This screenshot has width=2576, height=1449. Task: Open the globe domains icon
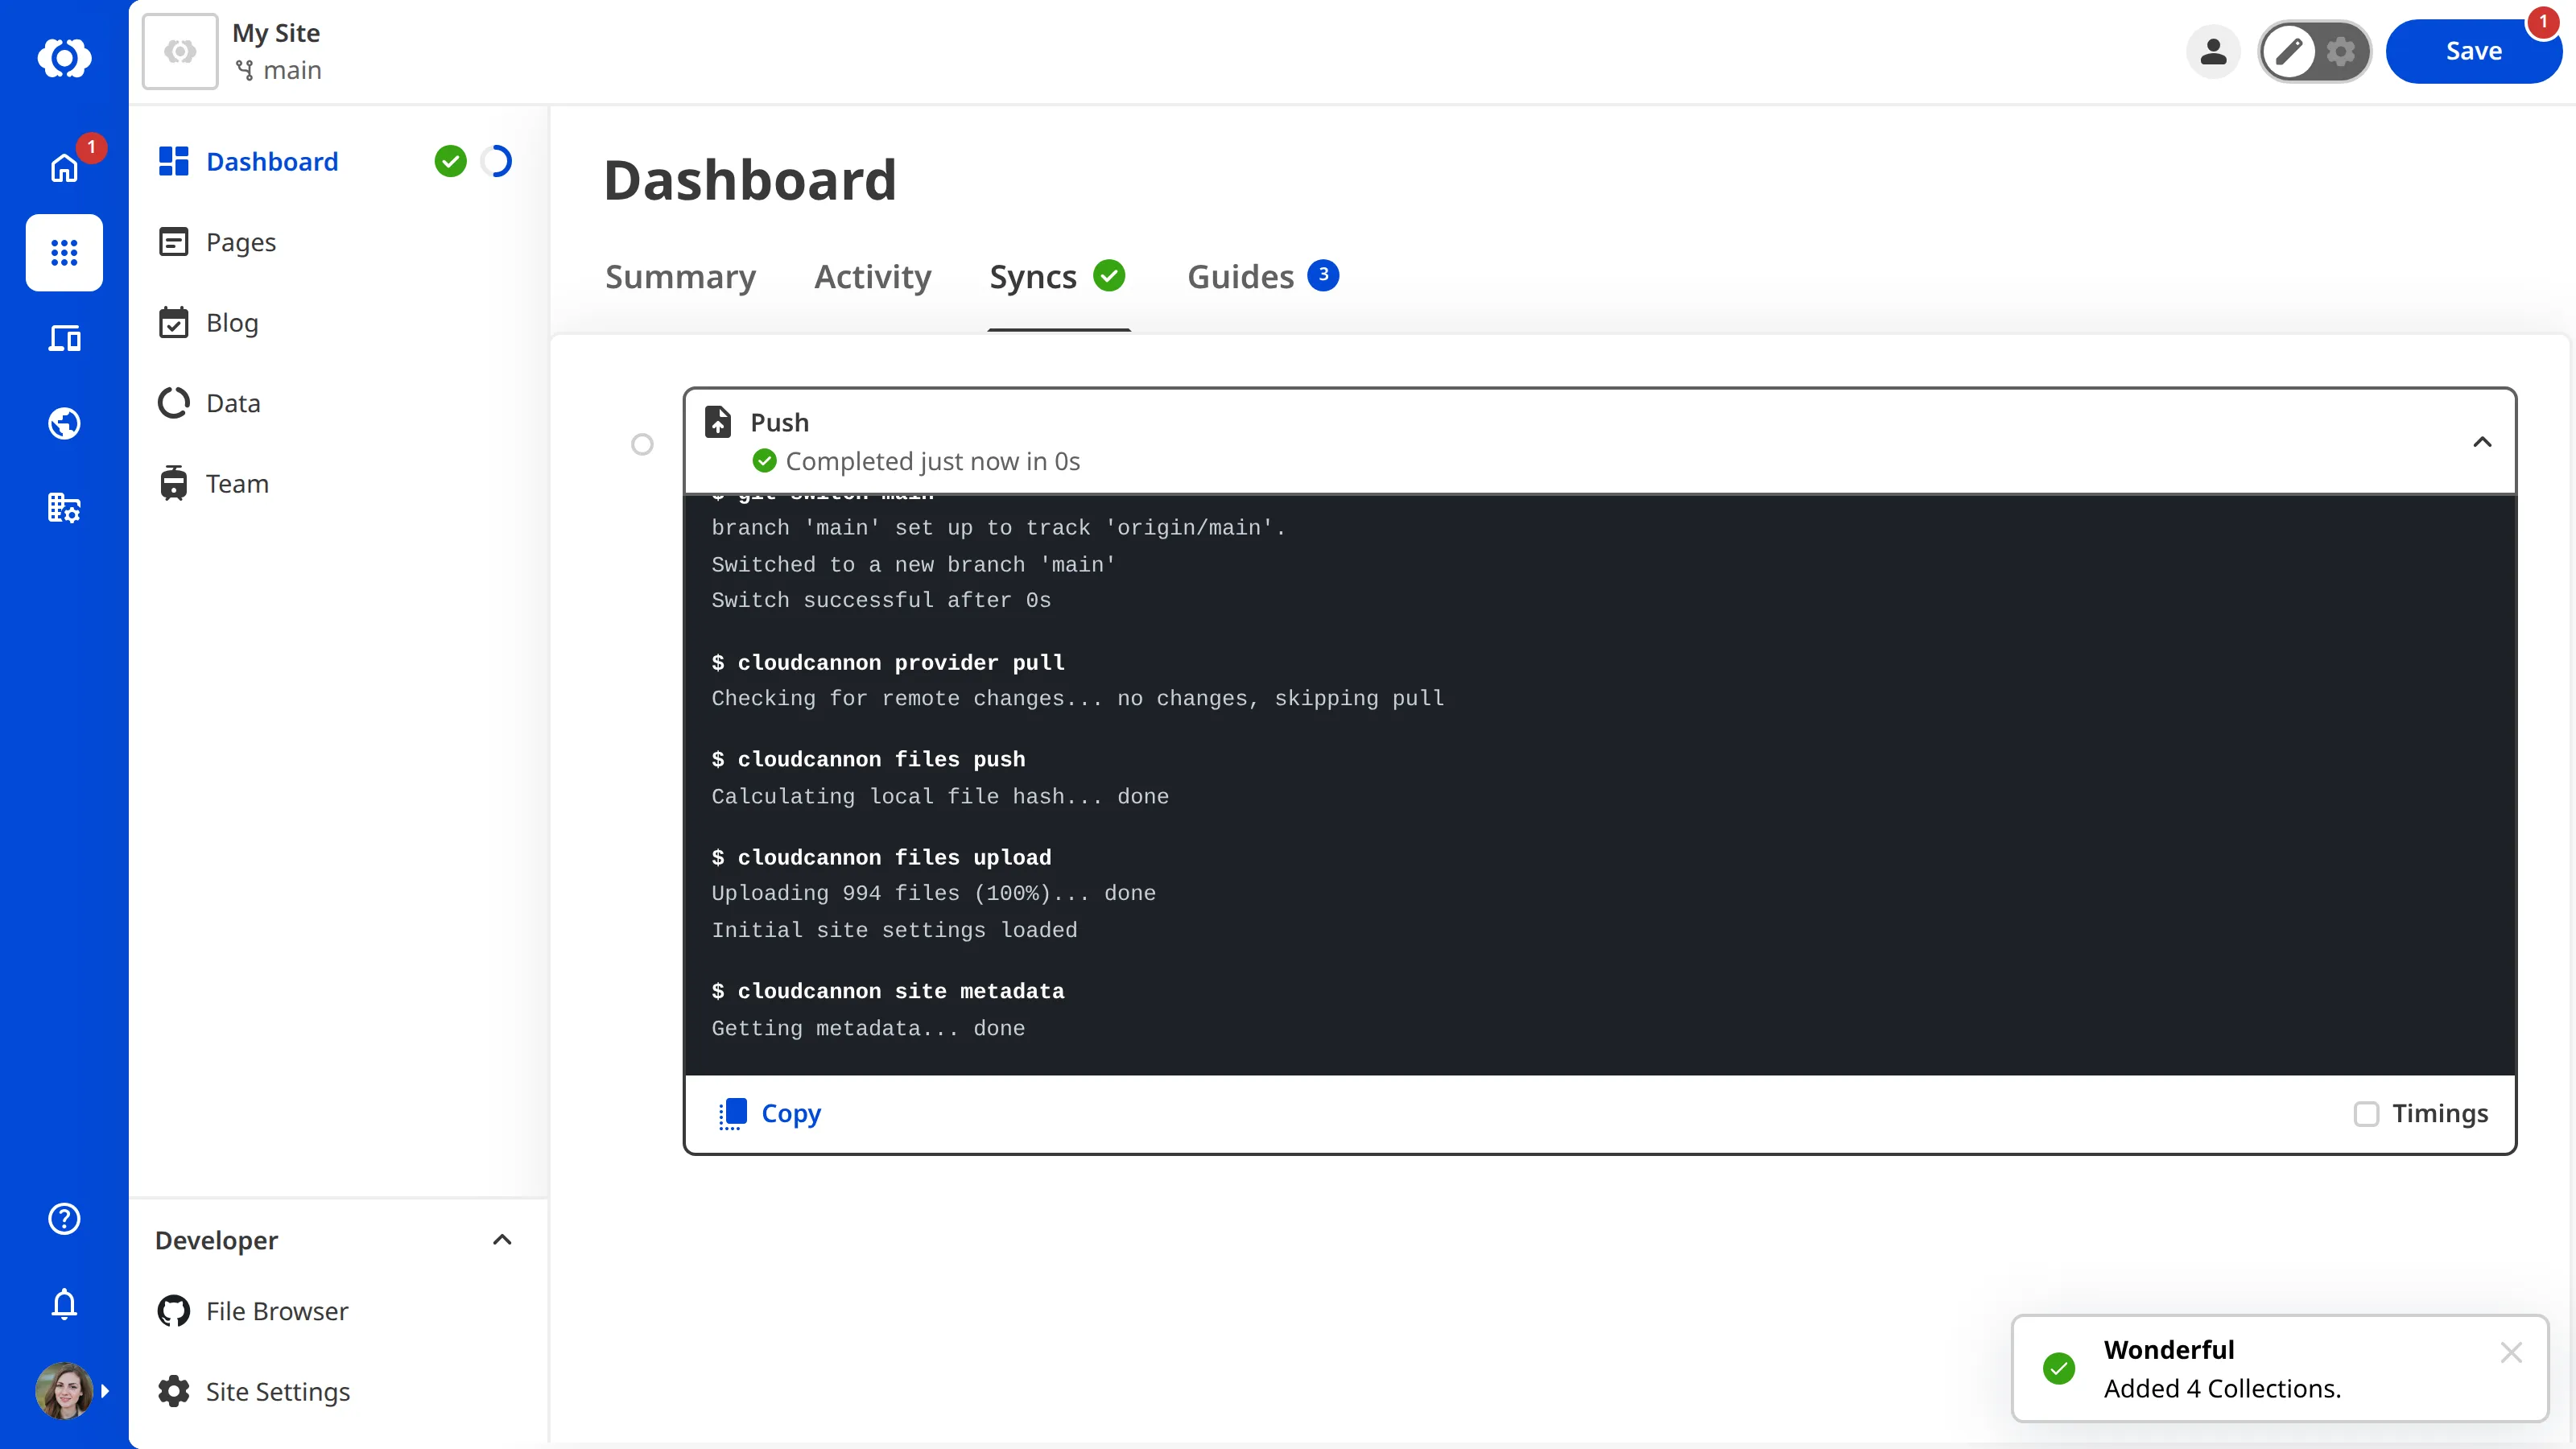click(64, 423)
